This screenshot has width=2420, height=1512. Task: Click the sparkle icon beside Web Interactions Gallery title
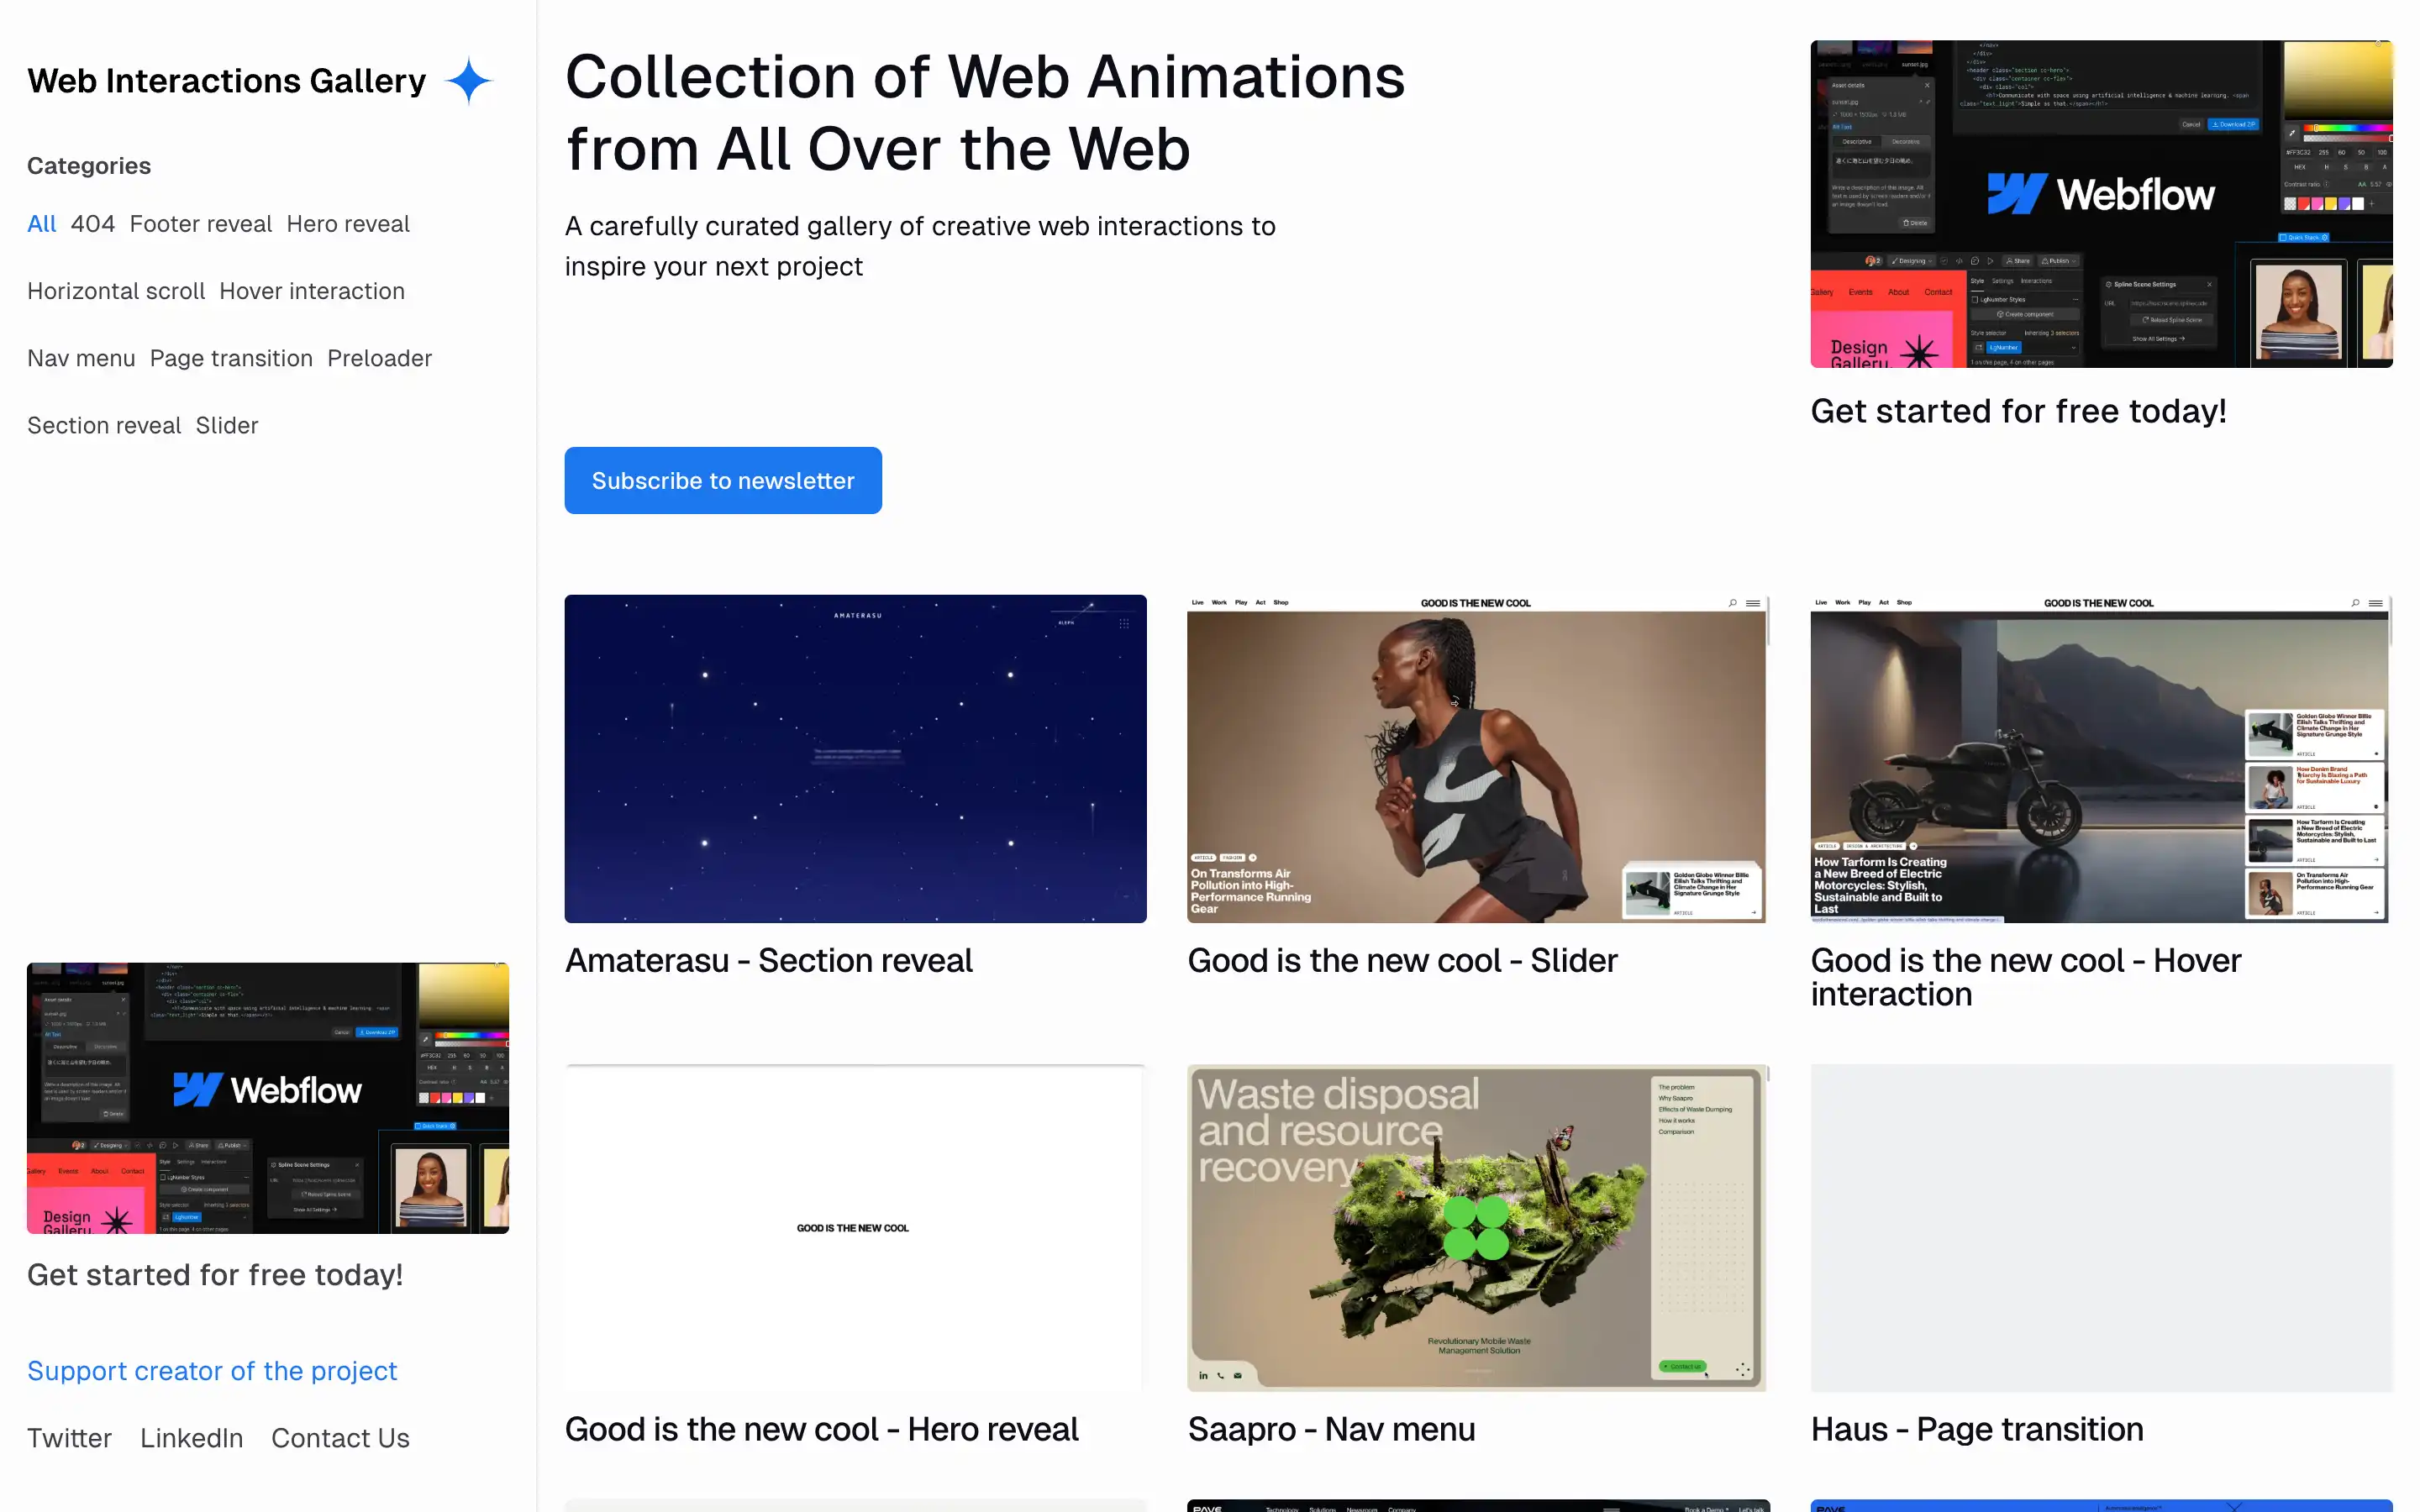tap(468, 80)
